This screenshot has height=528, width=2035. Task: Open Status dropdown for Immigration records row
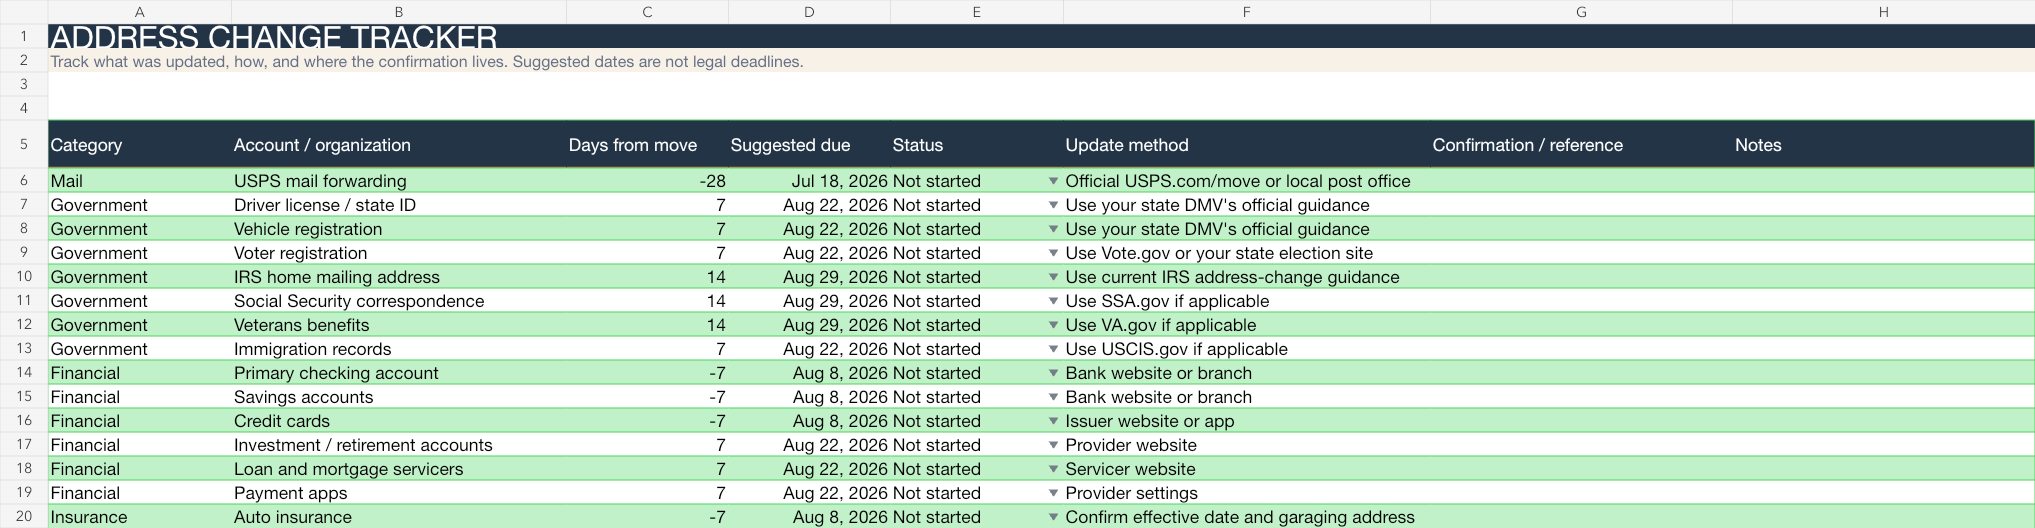(1052, 349)
